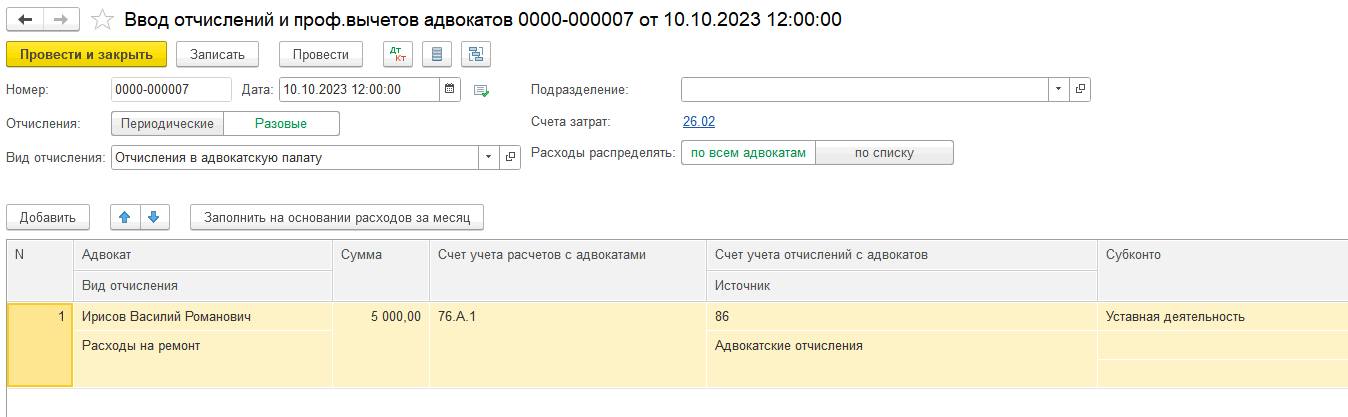Switch Отчисления to Периодические
The height and width of the screenshot is (417, 1348).
[x=167, y=123]
